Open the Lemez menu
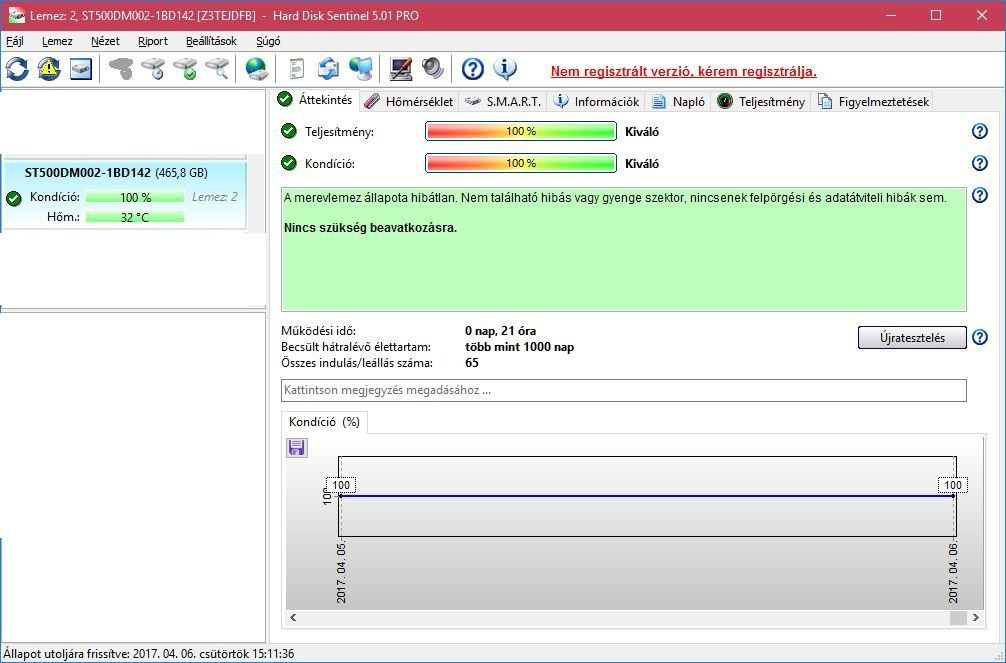This screenshot has width=1006, height=663. point(57,41)
